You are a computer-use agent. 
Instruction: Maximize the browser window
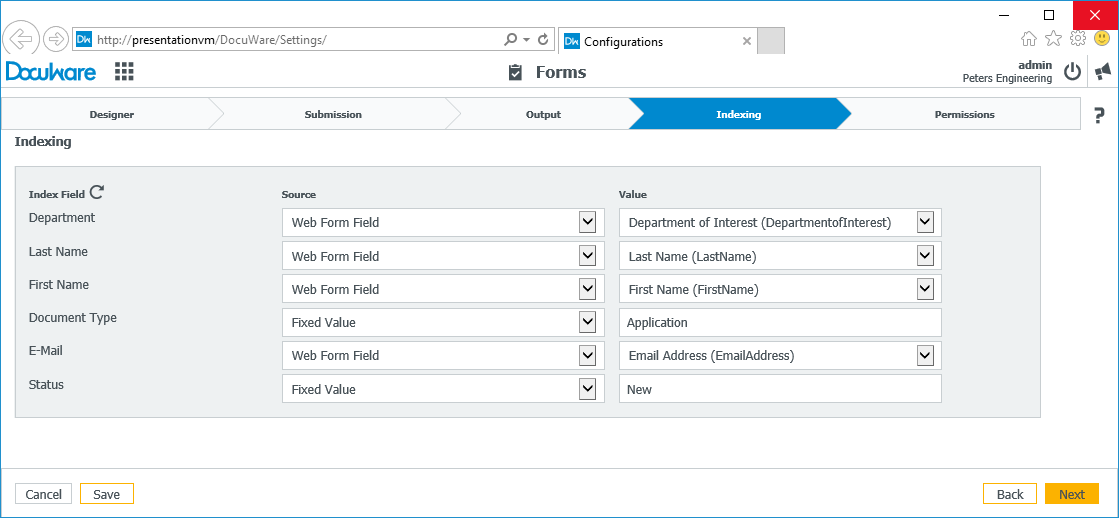(1048, 14)
